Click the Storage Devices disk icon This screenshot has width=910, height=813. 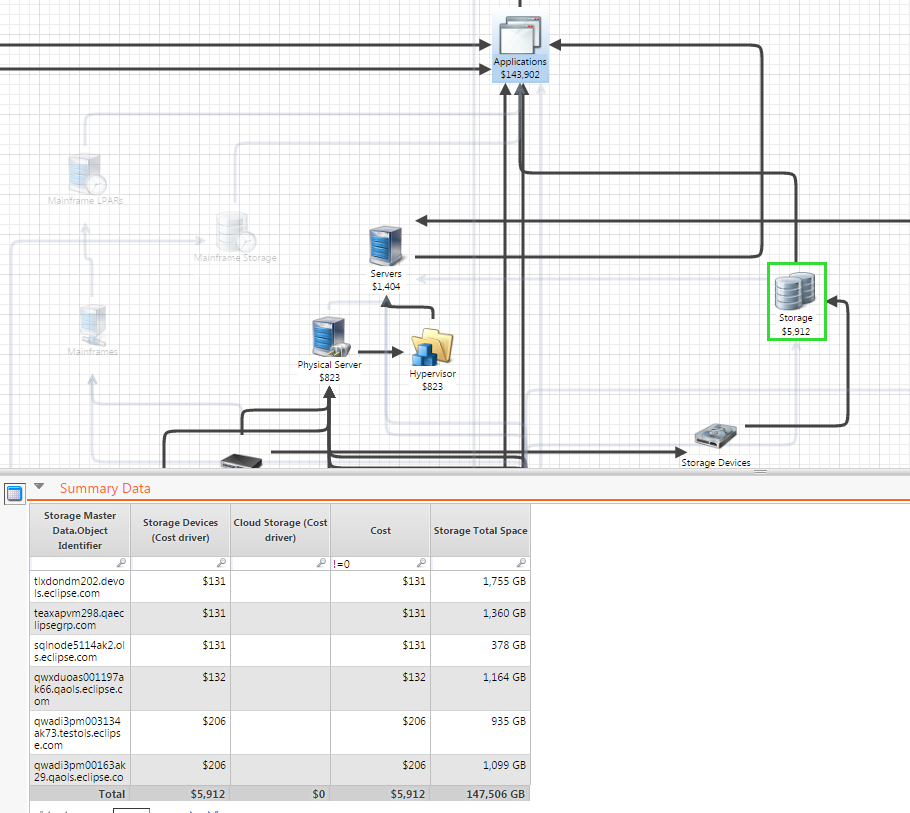[x=716, y=436]
